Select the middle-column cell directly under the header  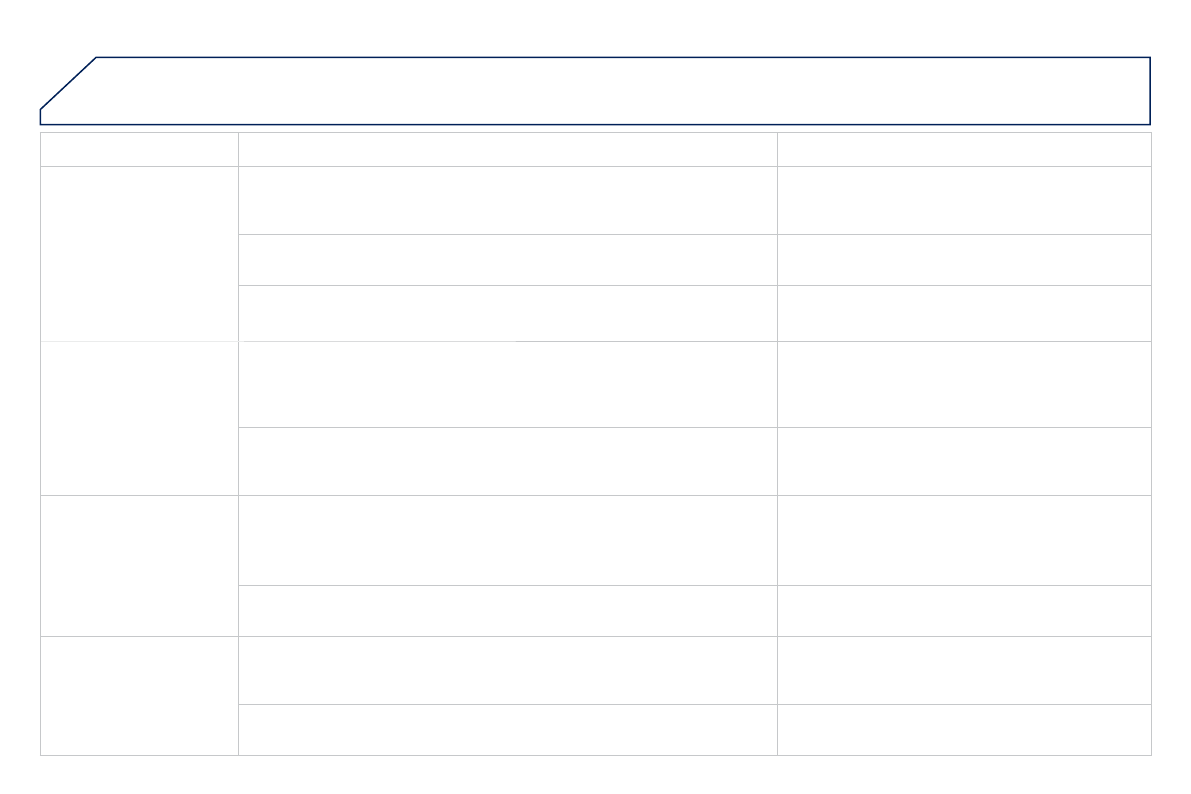coord(507,200)
